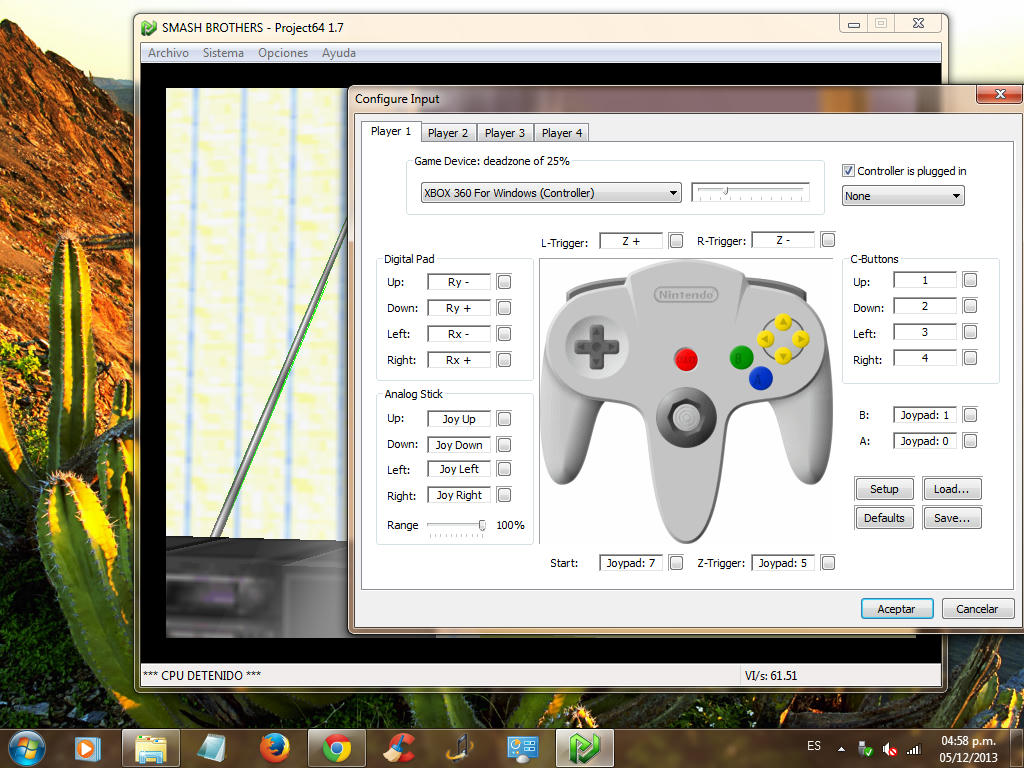1024x768 pixels.
Task: Open the Opciones menu
Action: [283, 53]
